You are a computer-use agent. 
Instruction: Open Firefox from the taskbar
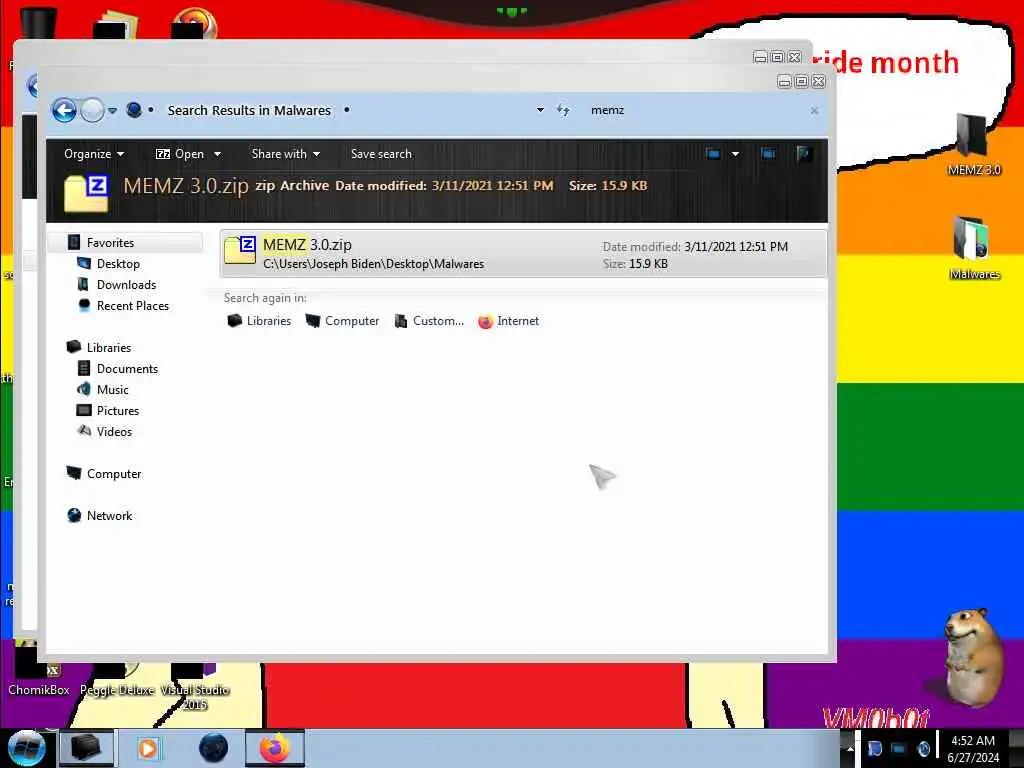[x=275, y=748]
